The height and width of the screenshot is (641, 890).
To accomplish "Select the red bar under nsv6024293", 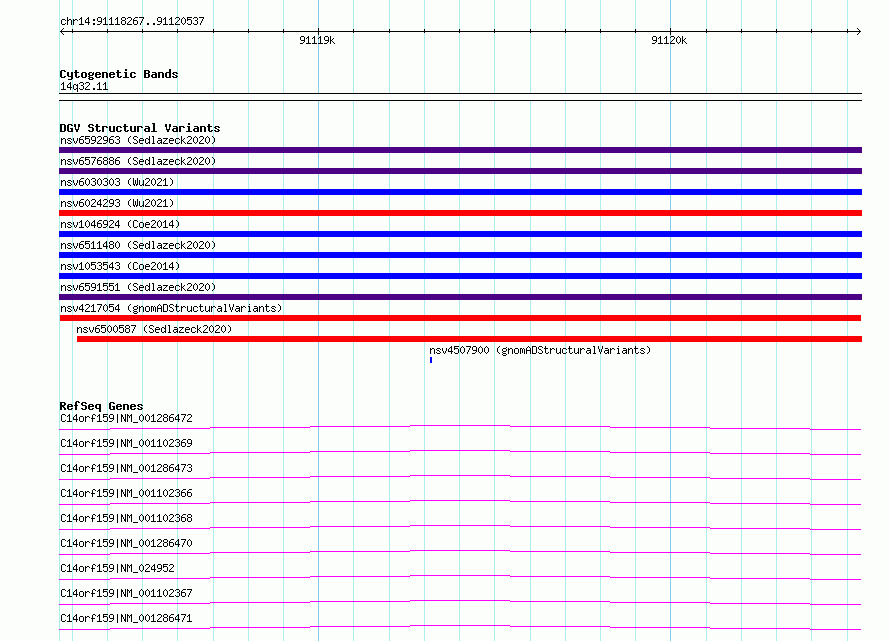I will (x=460, y=213).
